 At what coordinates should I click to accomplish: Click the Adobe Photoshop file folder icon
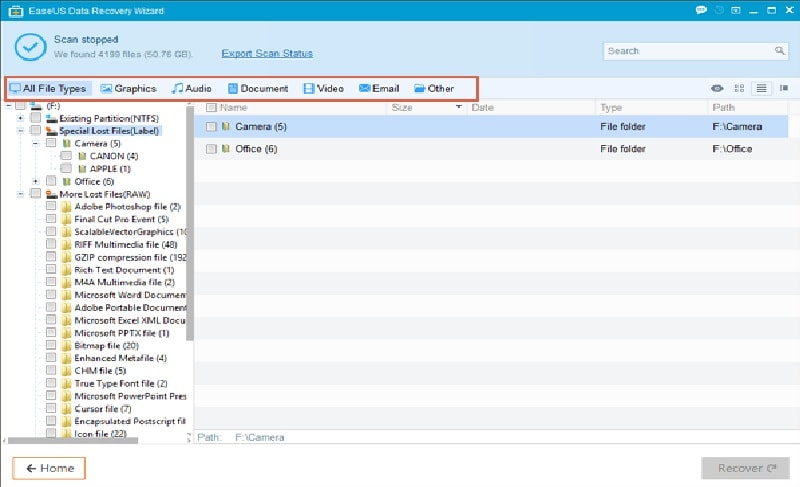66,207
